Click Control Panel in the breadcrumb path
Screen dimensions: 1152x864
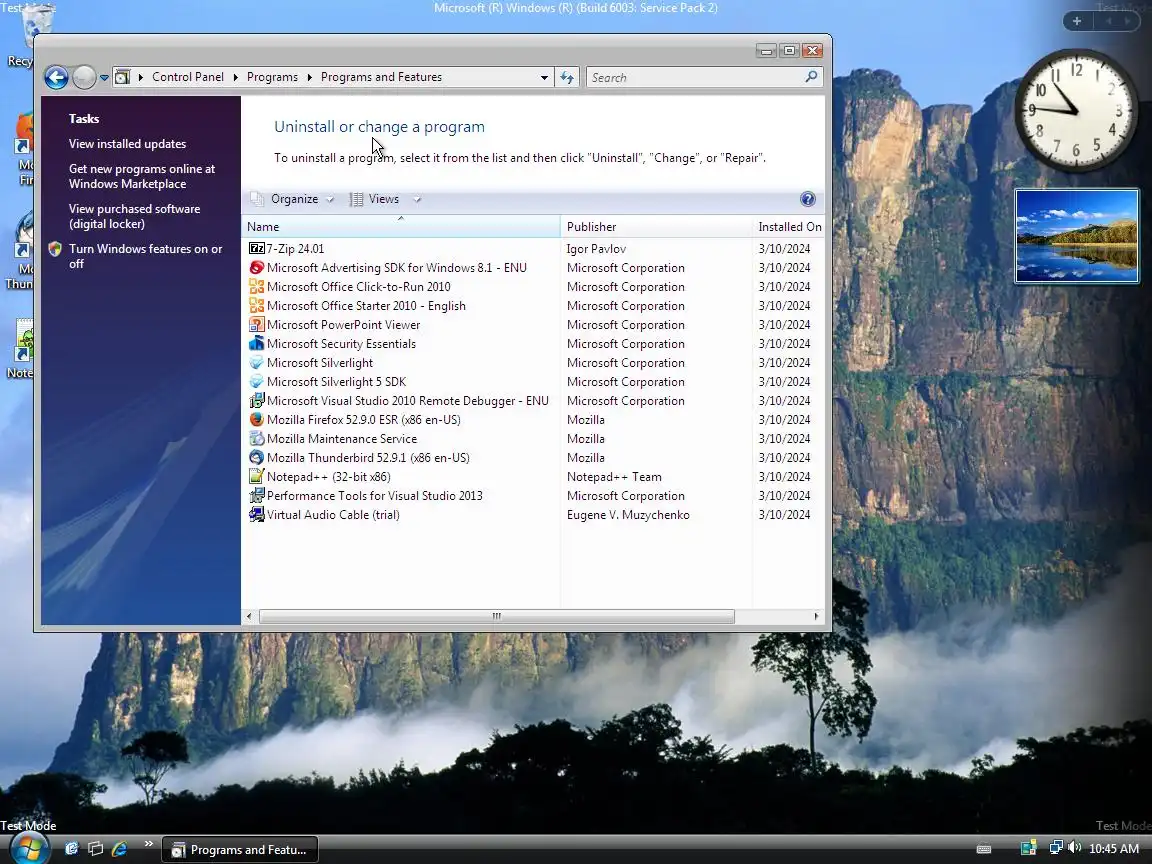[187, 77]
